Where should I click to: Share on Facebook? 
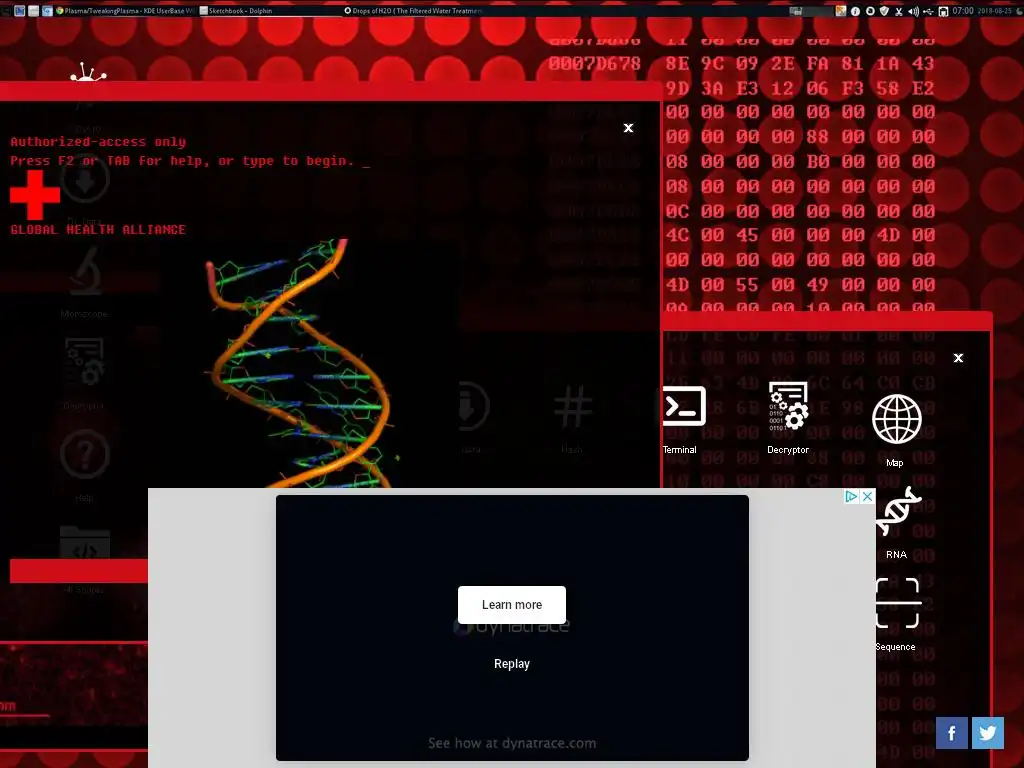coord(952,733)
